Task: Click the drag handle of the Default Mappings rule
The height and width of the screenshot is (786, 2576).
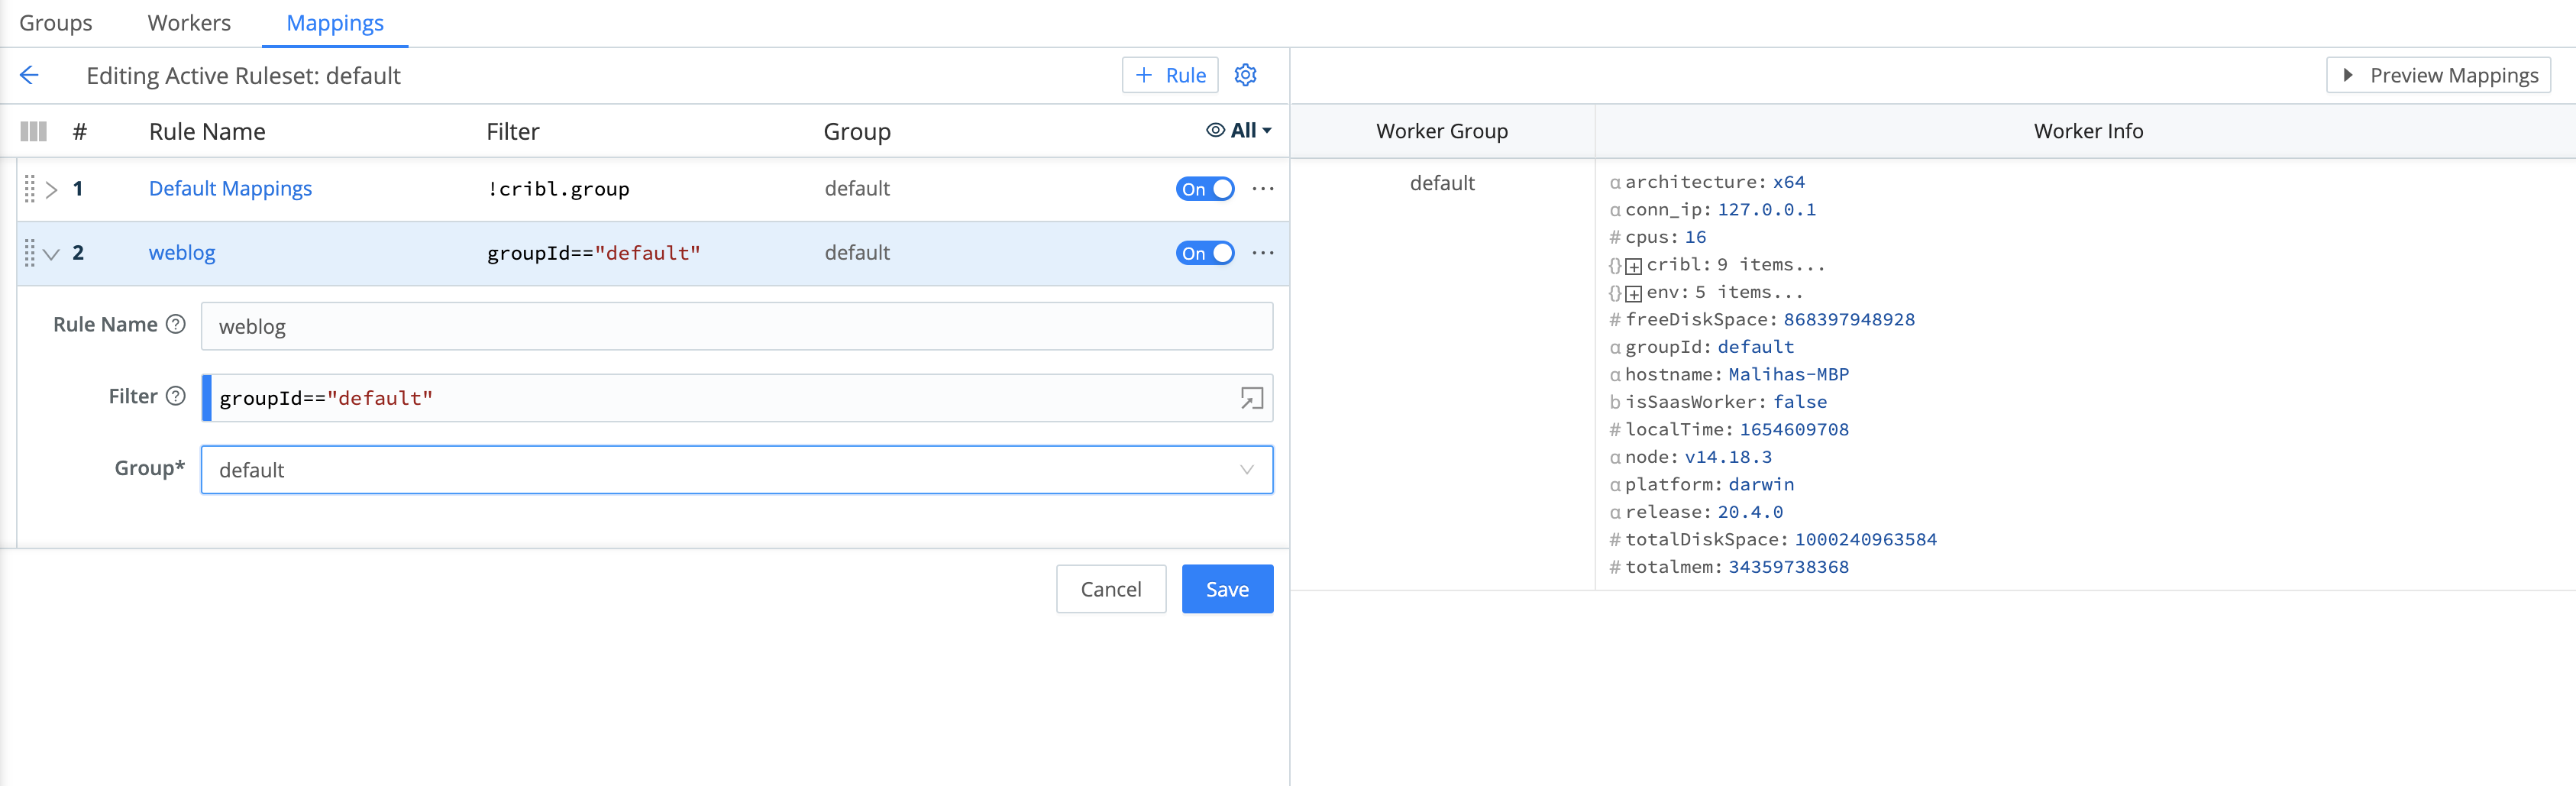Action: [x=30, y=188]
